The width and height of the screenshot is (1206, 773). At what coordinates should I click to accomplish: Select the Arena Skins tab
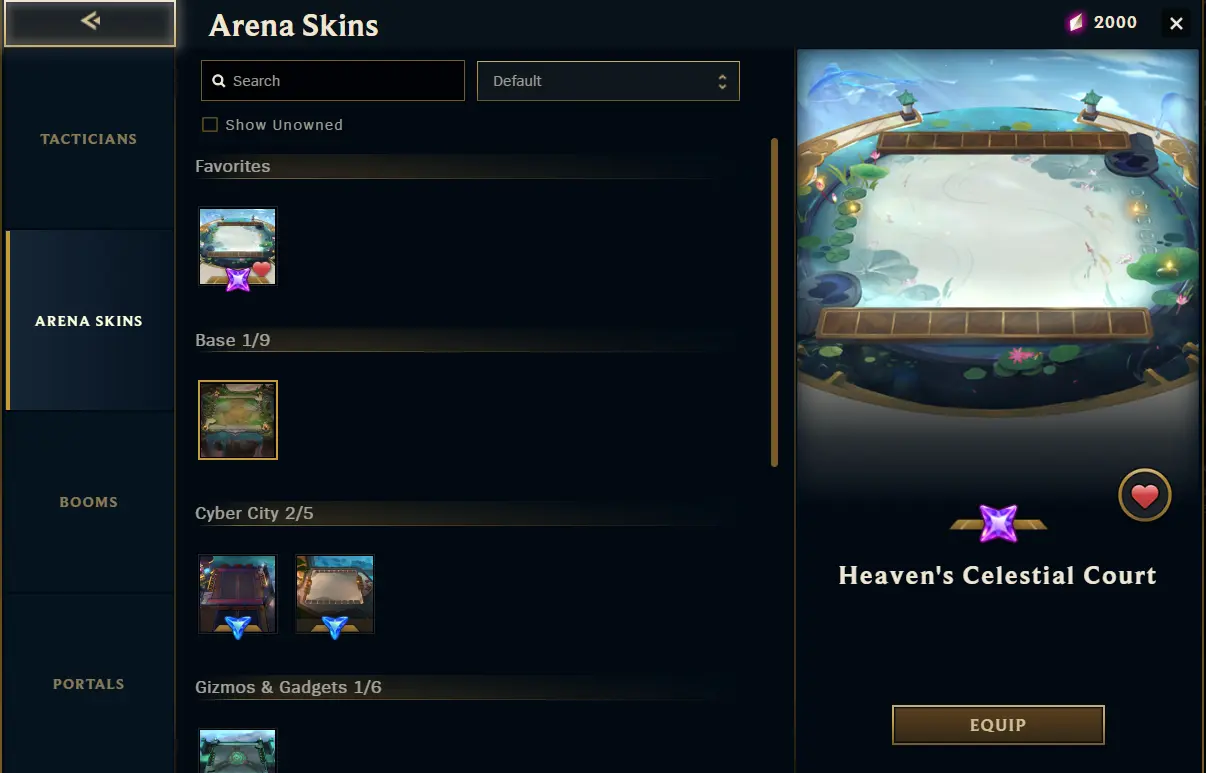89,321
